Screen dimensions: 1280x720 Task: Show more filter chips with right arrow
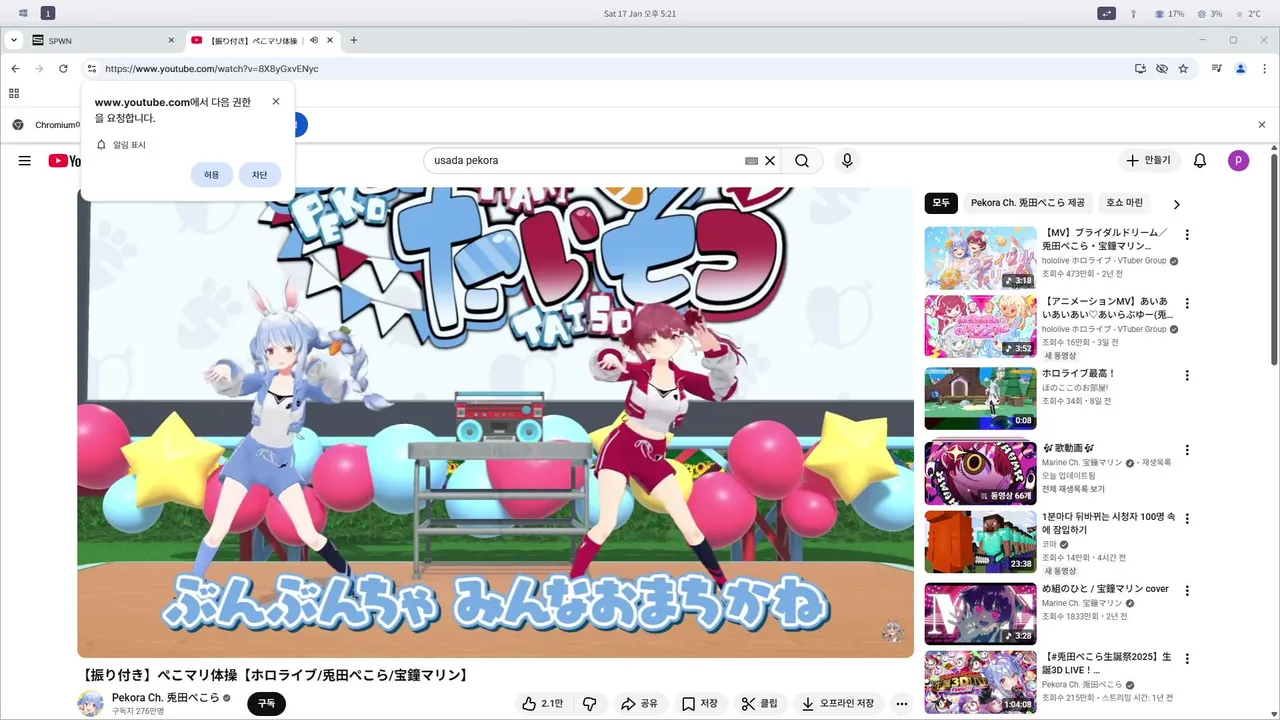(x=1177, y=204)
